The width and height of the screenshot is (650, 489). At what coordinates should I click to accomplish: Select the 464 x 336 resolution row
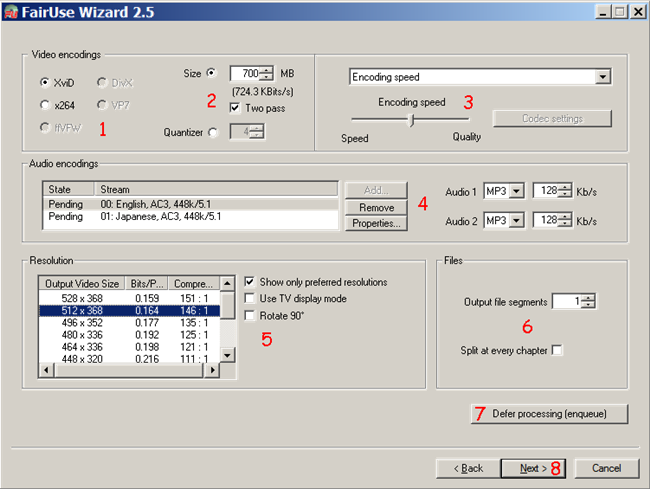pyautogui.click(x=129, y=346)
